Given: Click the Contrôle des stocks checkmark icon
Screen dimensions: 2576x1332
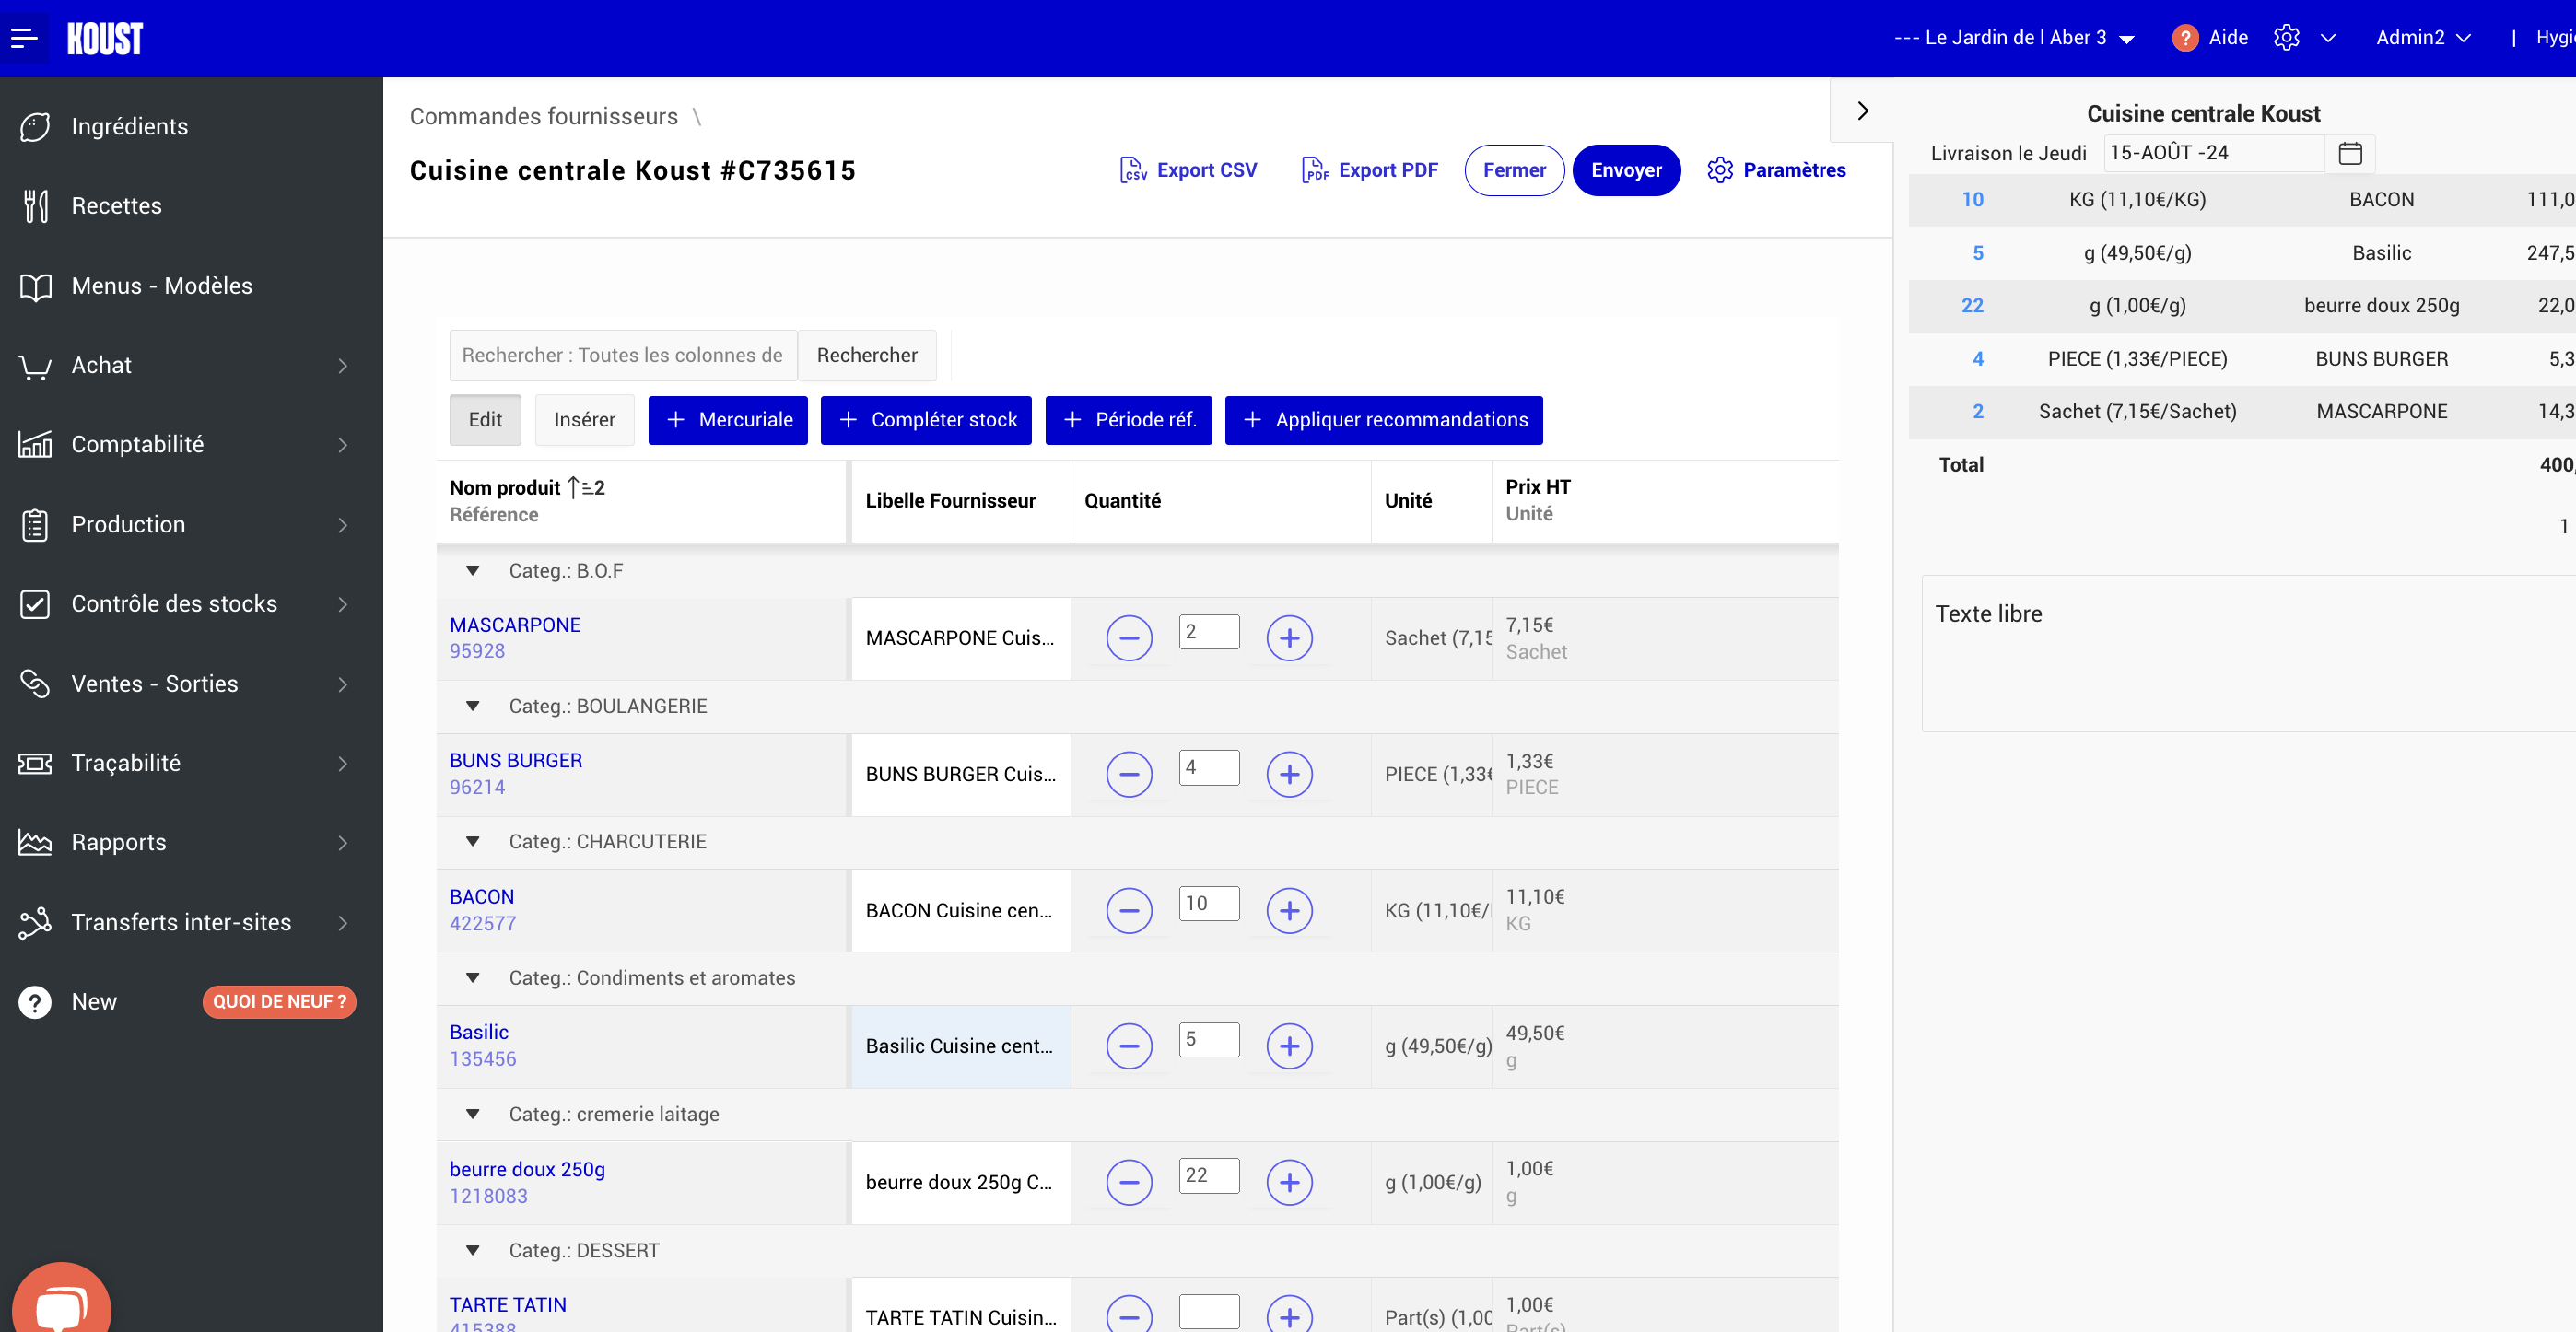Looking at the screenshot, I should [x=35, y=604].
